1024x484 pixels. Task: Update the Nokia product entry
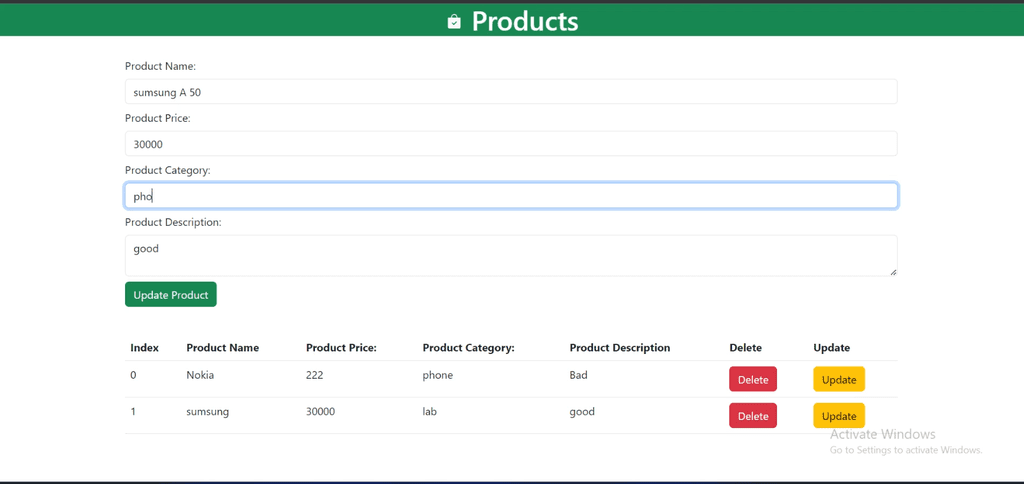[x=839, y=379]
